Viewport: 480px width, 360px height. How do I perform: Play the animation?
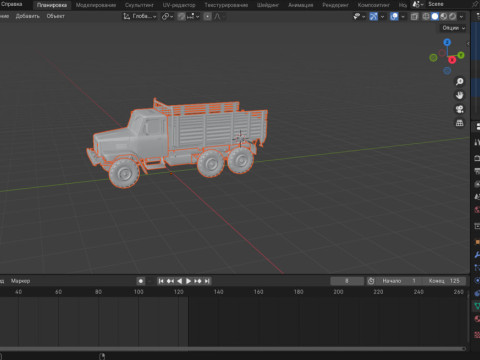coord(188,281)
